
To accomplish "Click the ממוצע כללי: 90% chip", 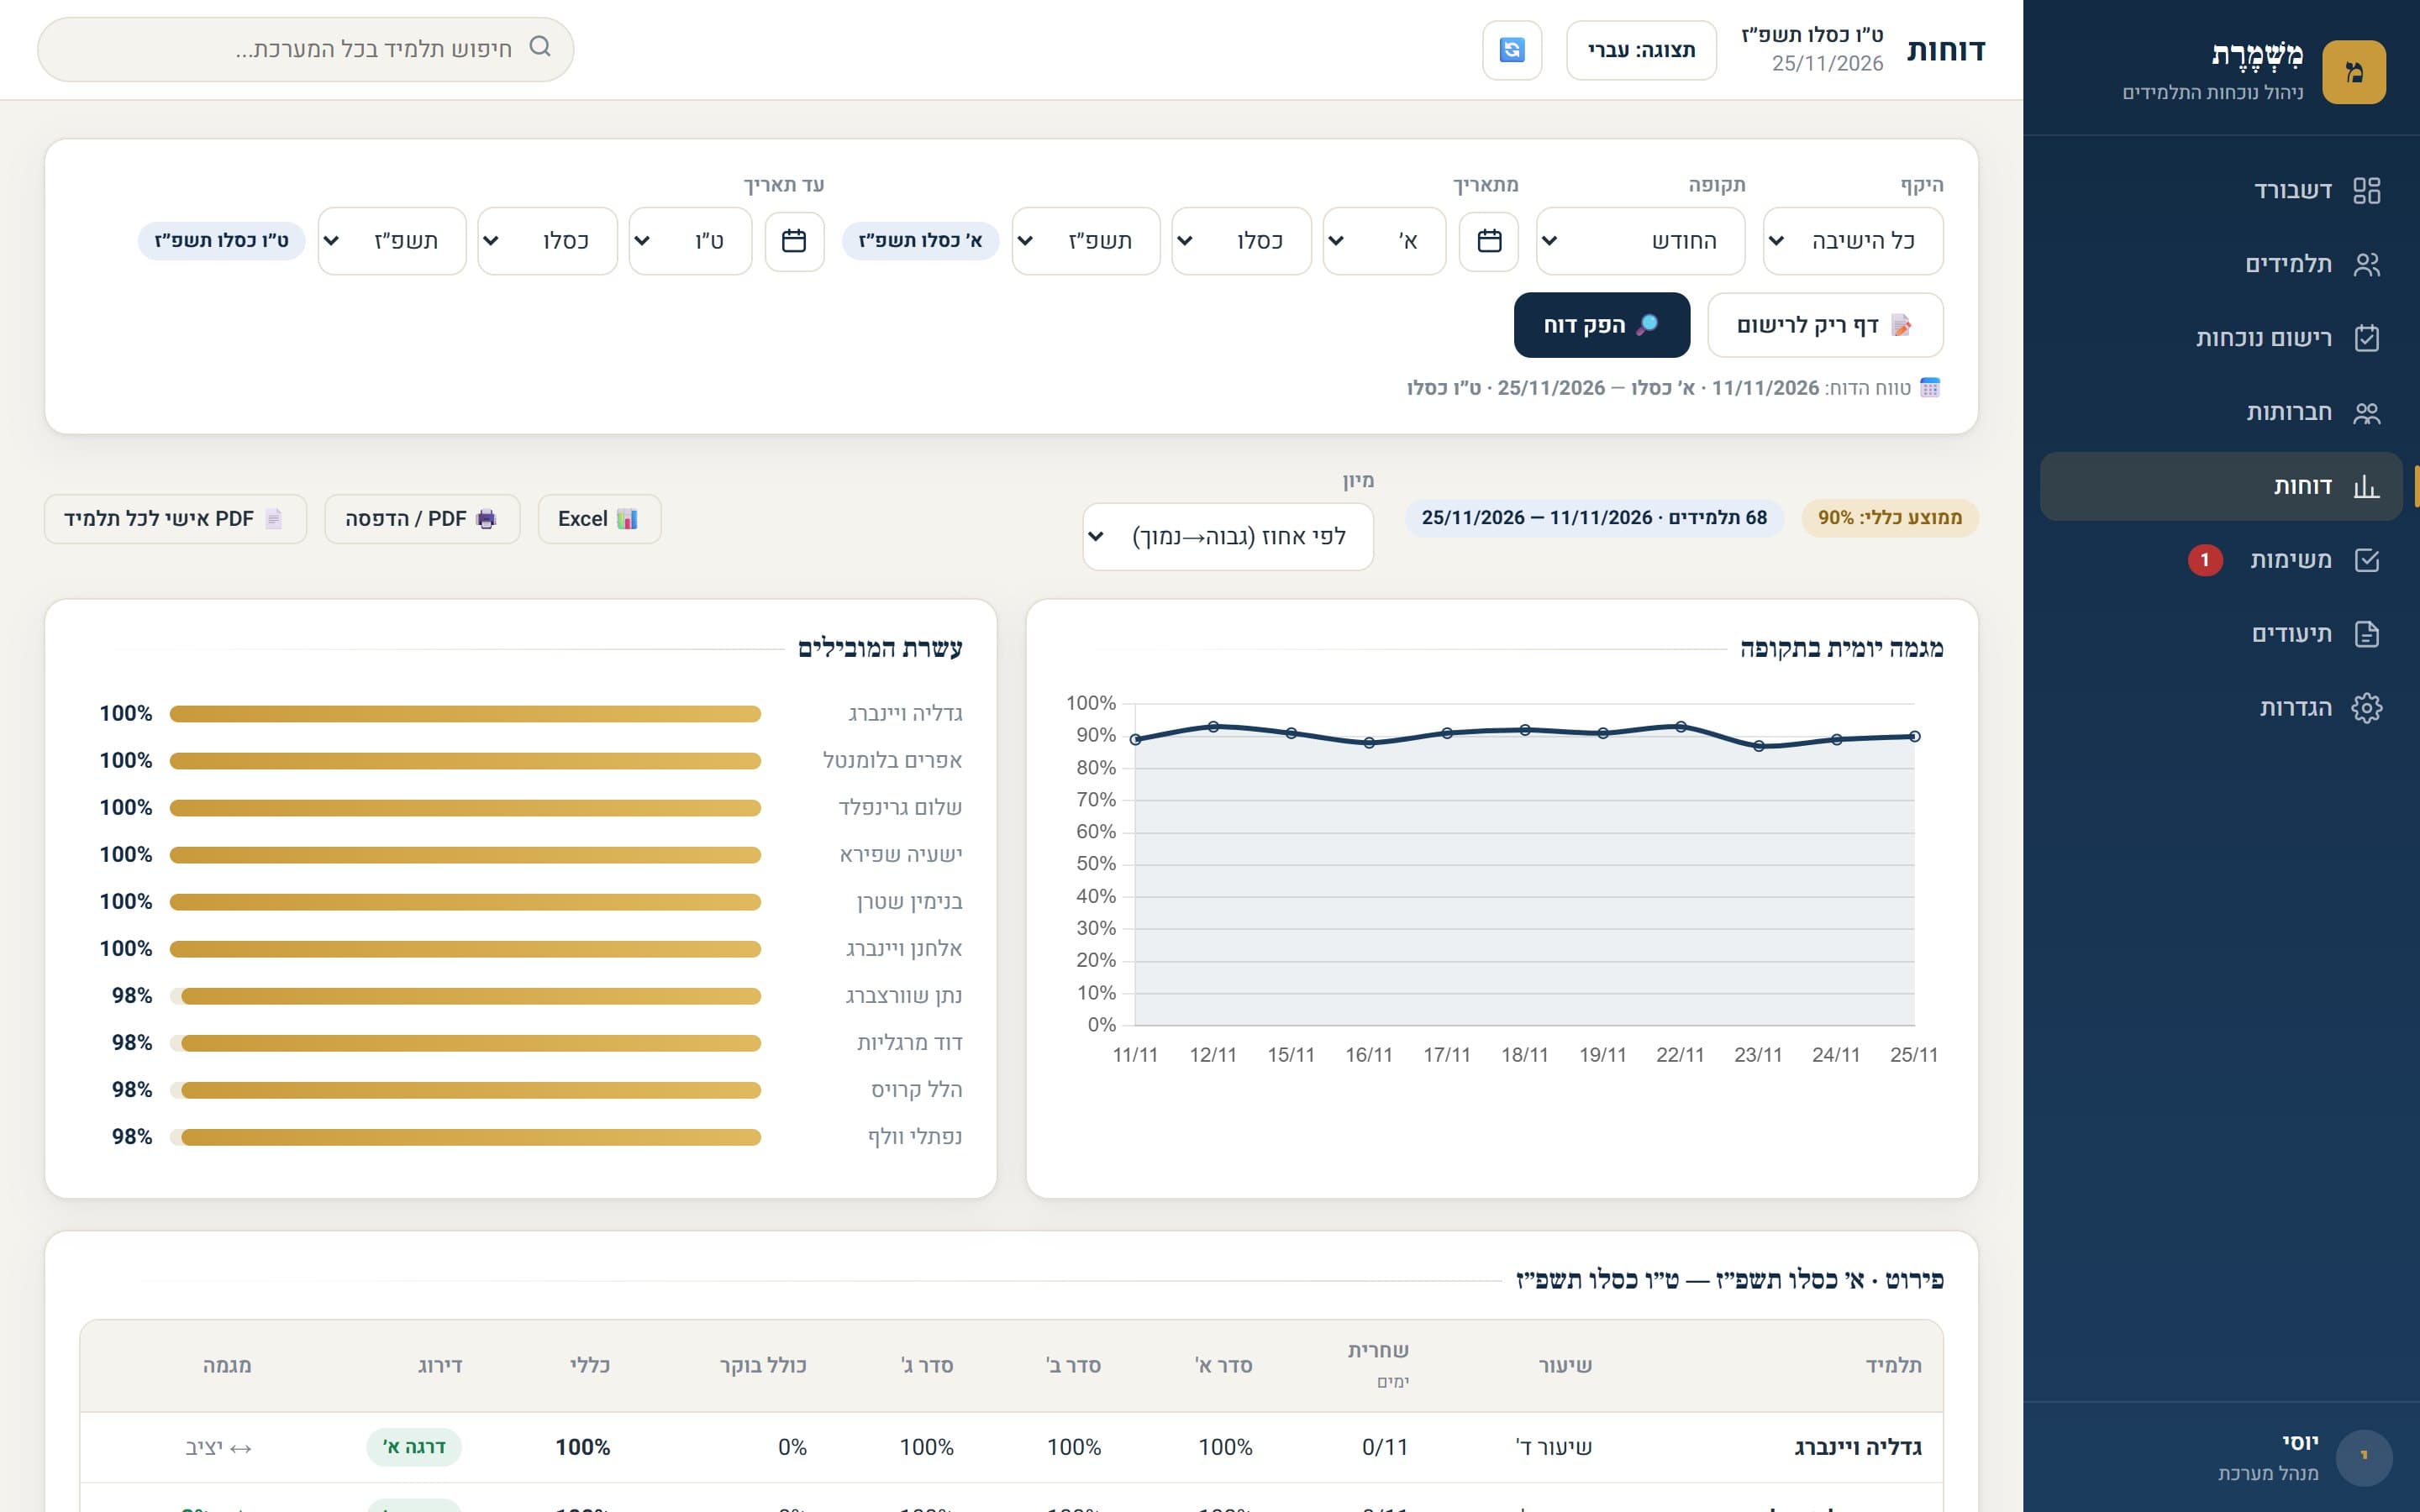I will (1890, 518).
